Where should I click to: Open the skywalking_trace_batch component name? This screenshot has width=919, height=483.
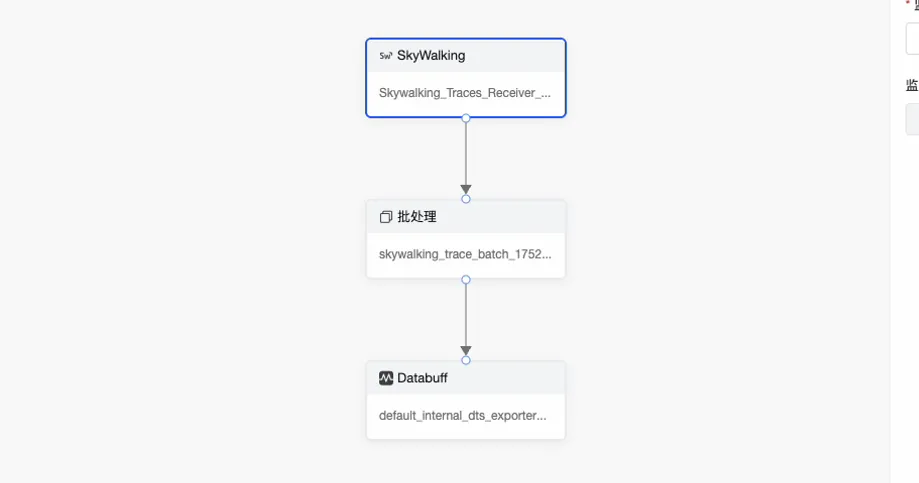coord(465,254)
